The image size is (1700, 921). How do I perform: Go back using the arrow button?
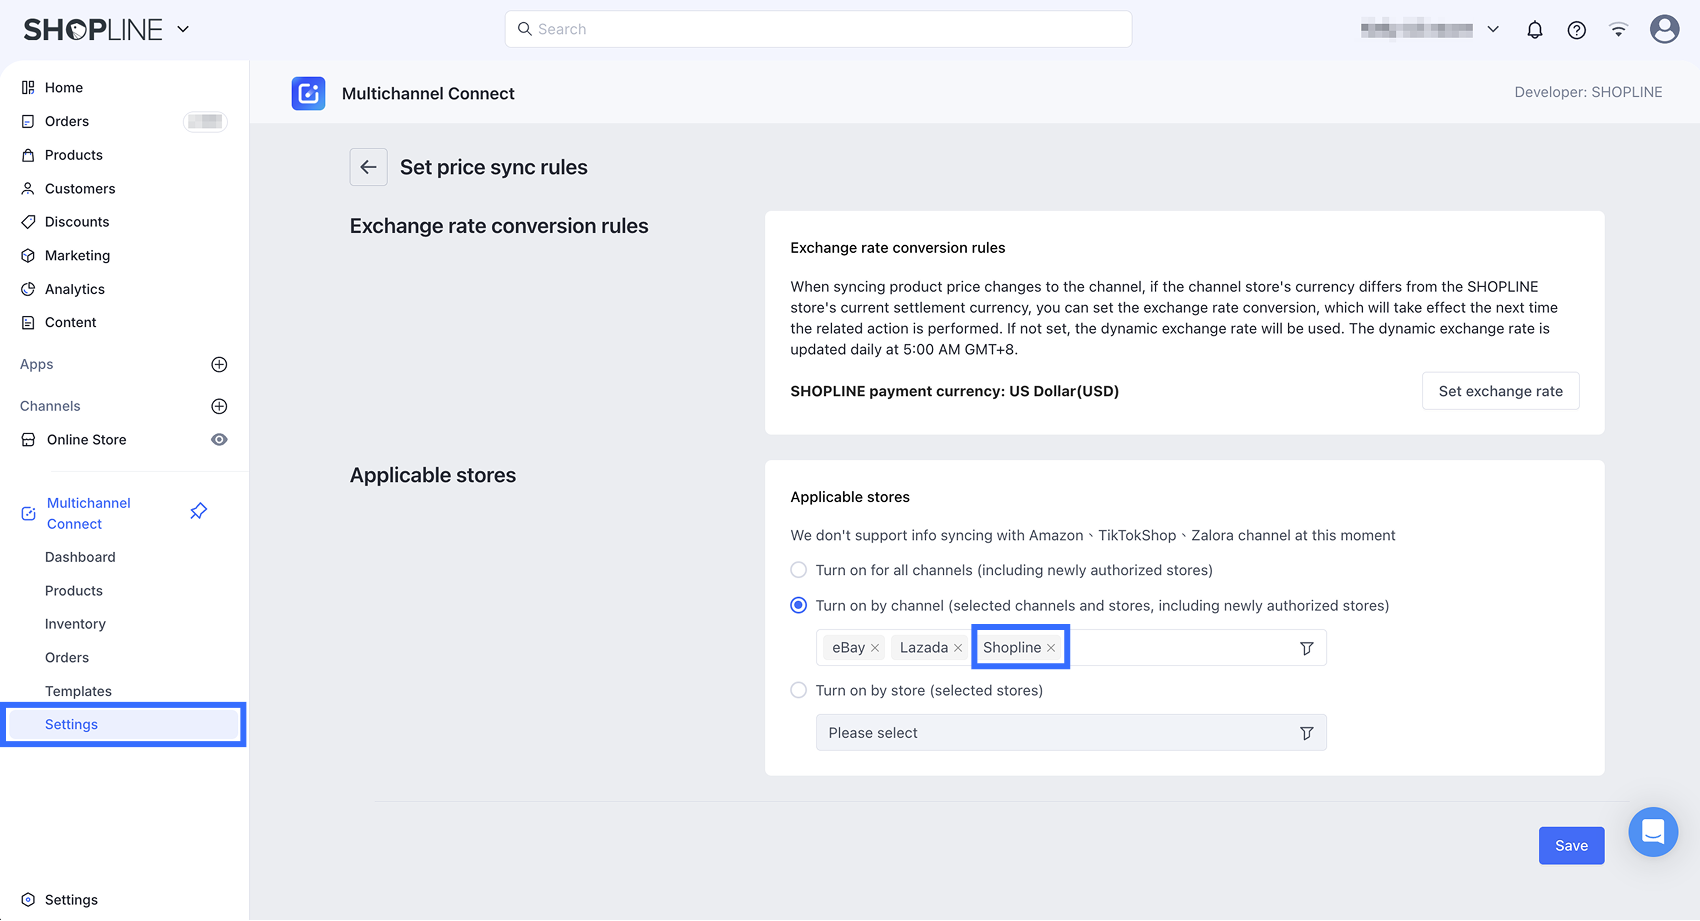(x=368, y=167)
